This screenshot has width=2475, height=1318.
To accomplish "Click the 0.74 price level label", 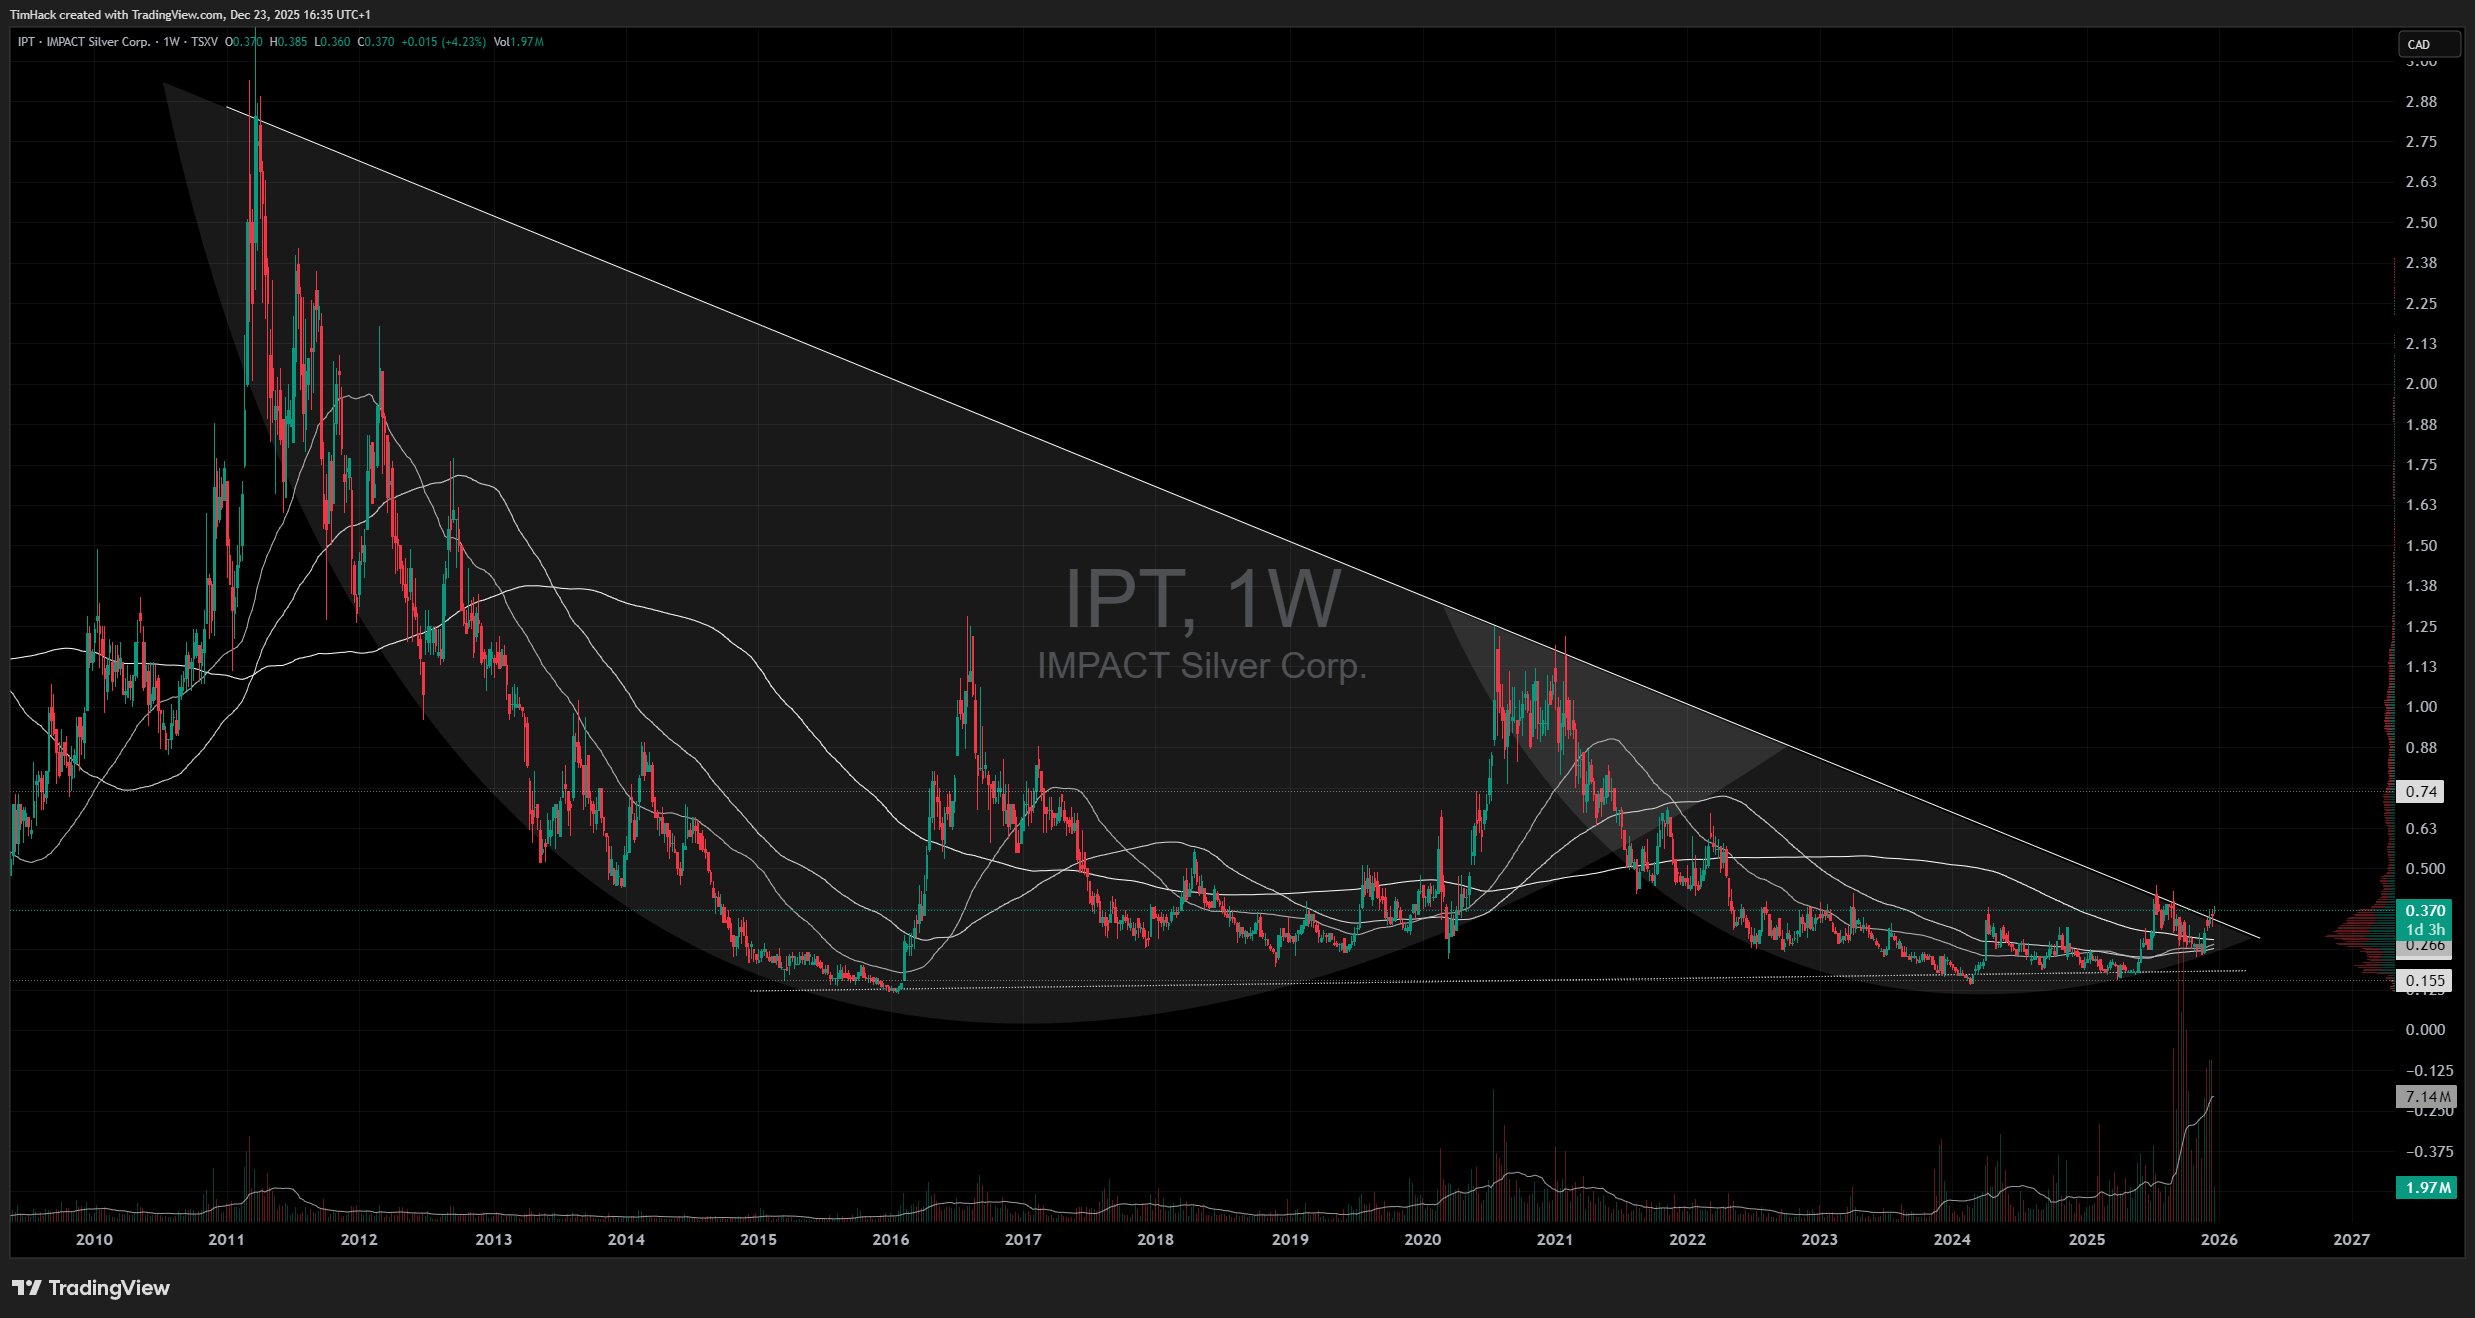I will [2421, 791].
